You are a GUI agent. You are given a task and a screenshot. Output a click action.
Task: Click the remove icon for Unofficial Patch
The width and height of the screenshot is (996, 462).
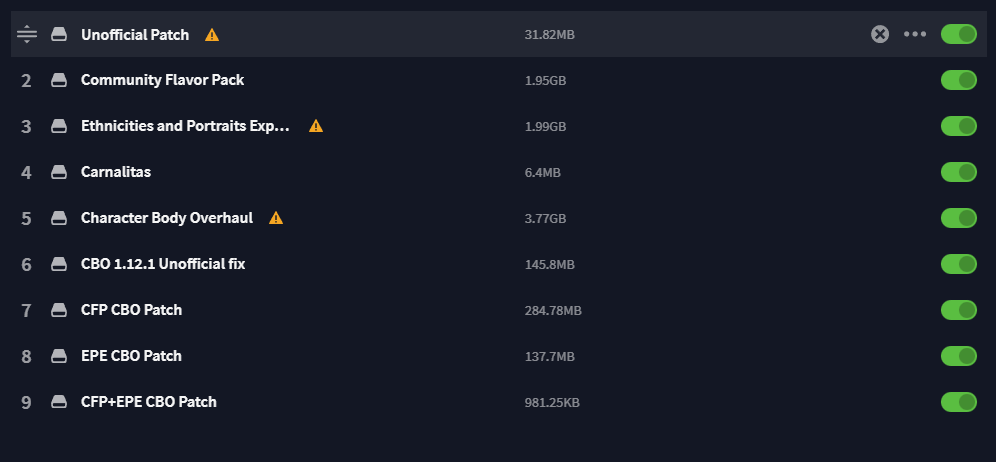[x=880, y=34]
